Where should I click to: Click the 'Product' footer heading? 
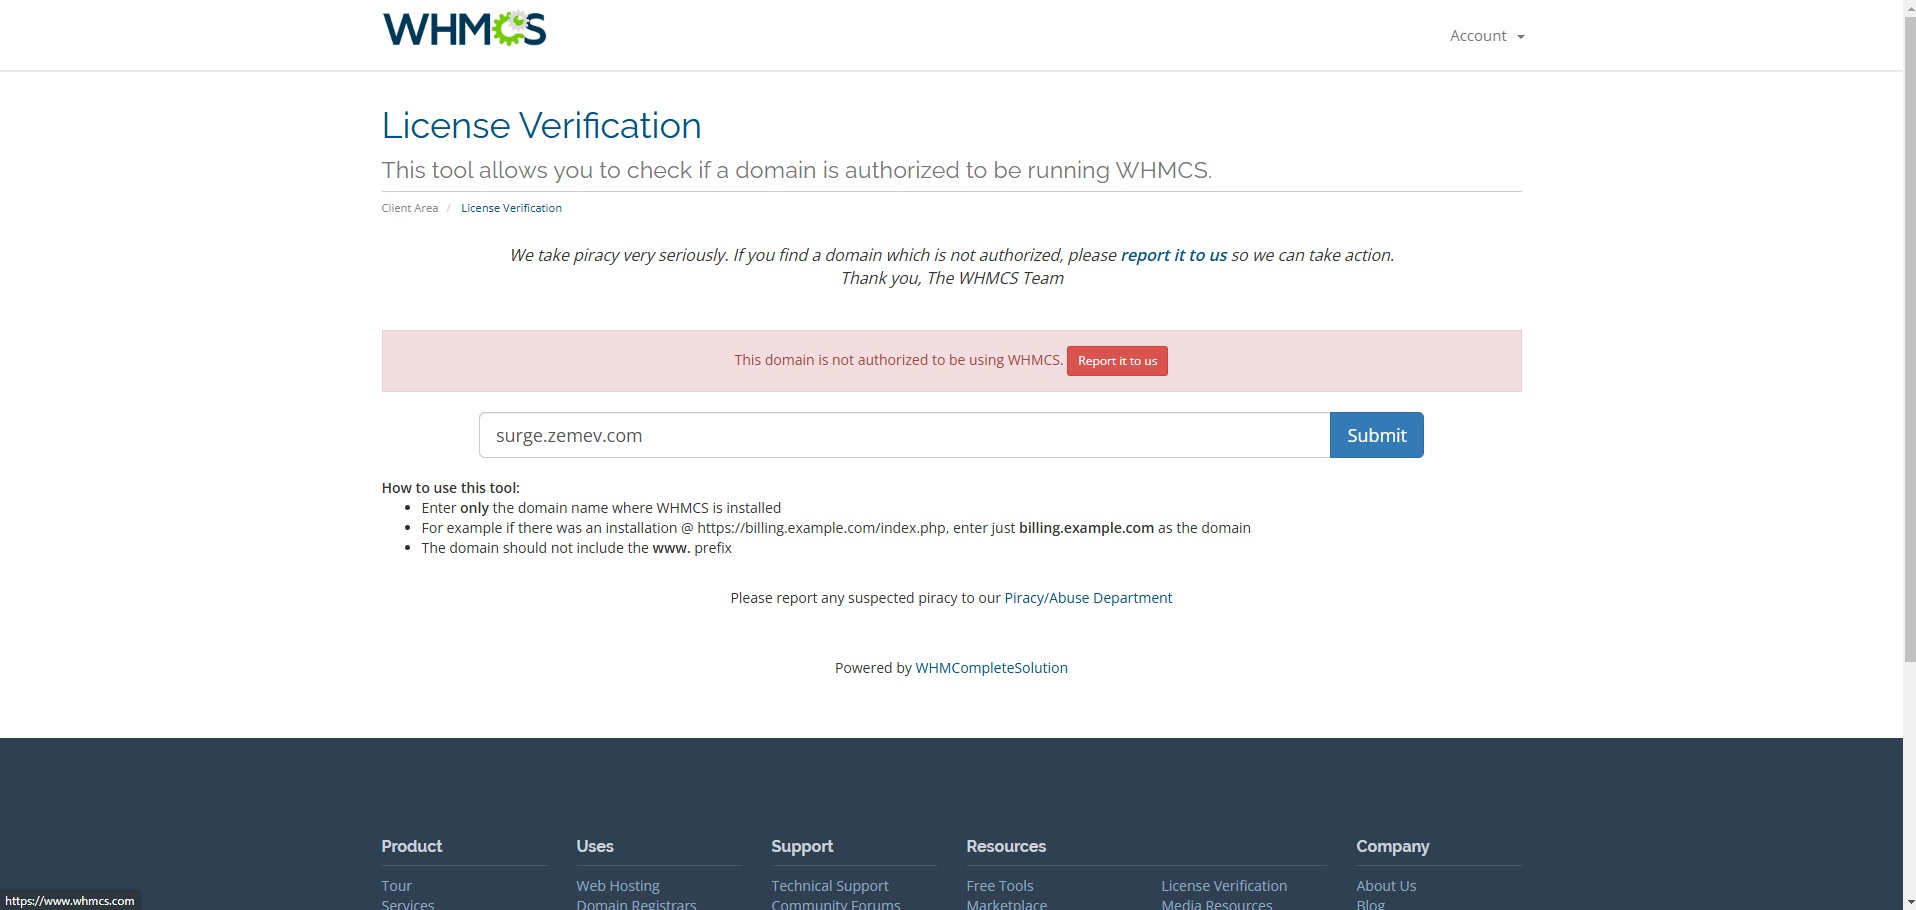click(x=412, y=846)
